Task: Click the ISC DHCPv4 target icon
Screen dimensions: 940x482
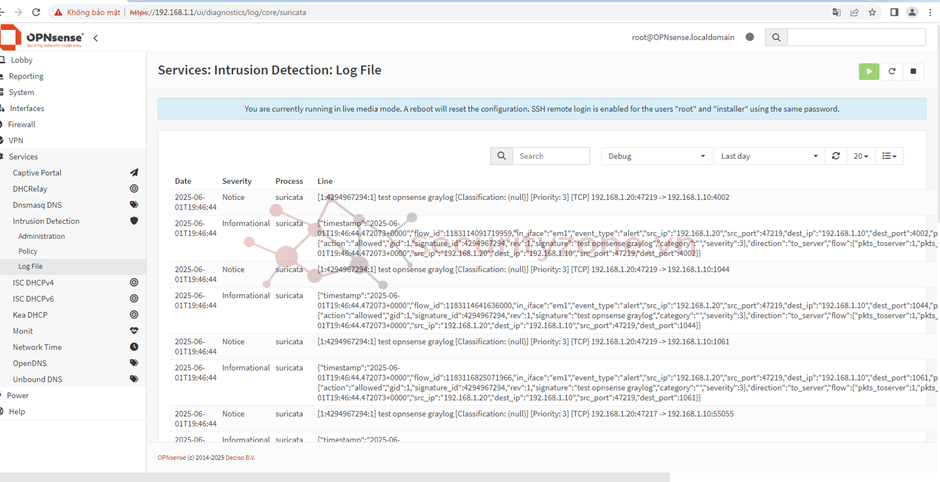Action: pyautogui.click(x=134, y=282)
